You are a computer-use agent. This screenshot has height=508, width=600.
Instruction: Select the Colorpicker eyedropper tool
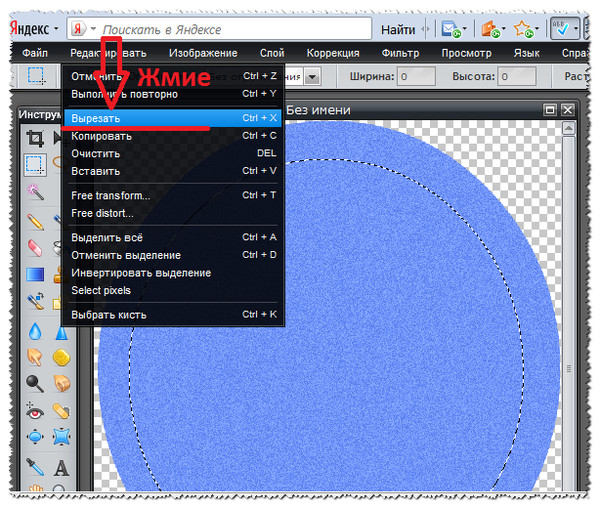tap(35, 467)
